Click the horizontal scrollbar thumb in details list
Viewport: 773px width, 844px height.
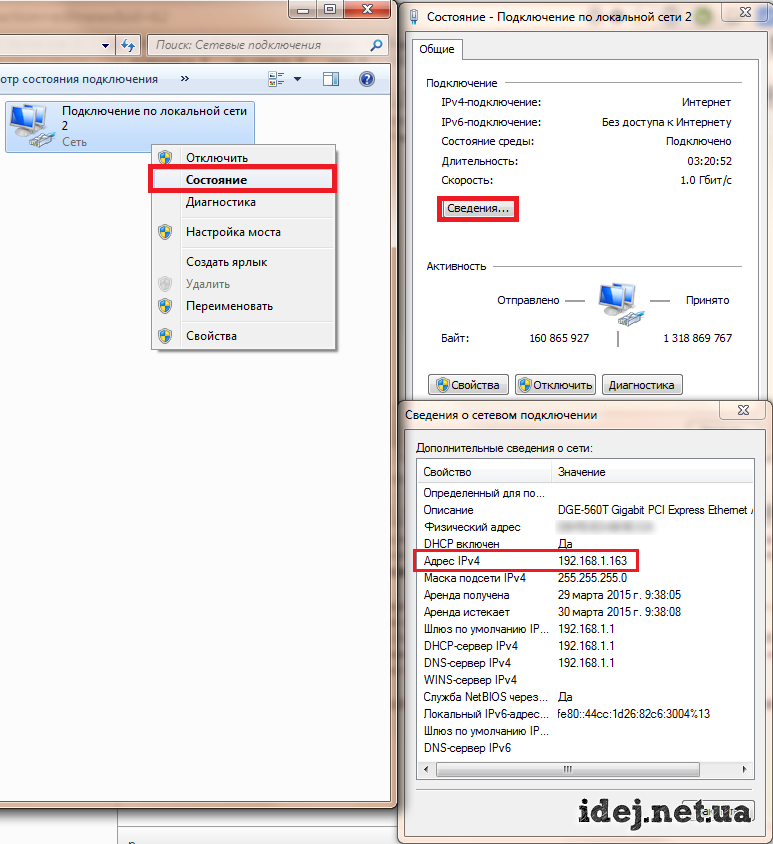(568, 769)
